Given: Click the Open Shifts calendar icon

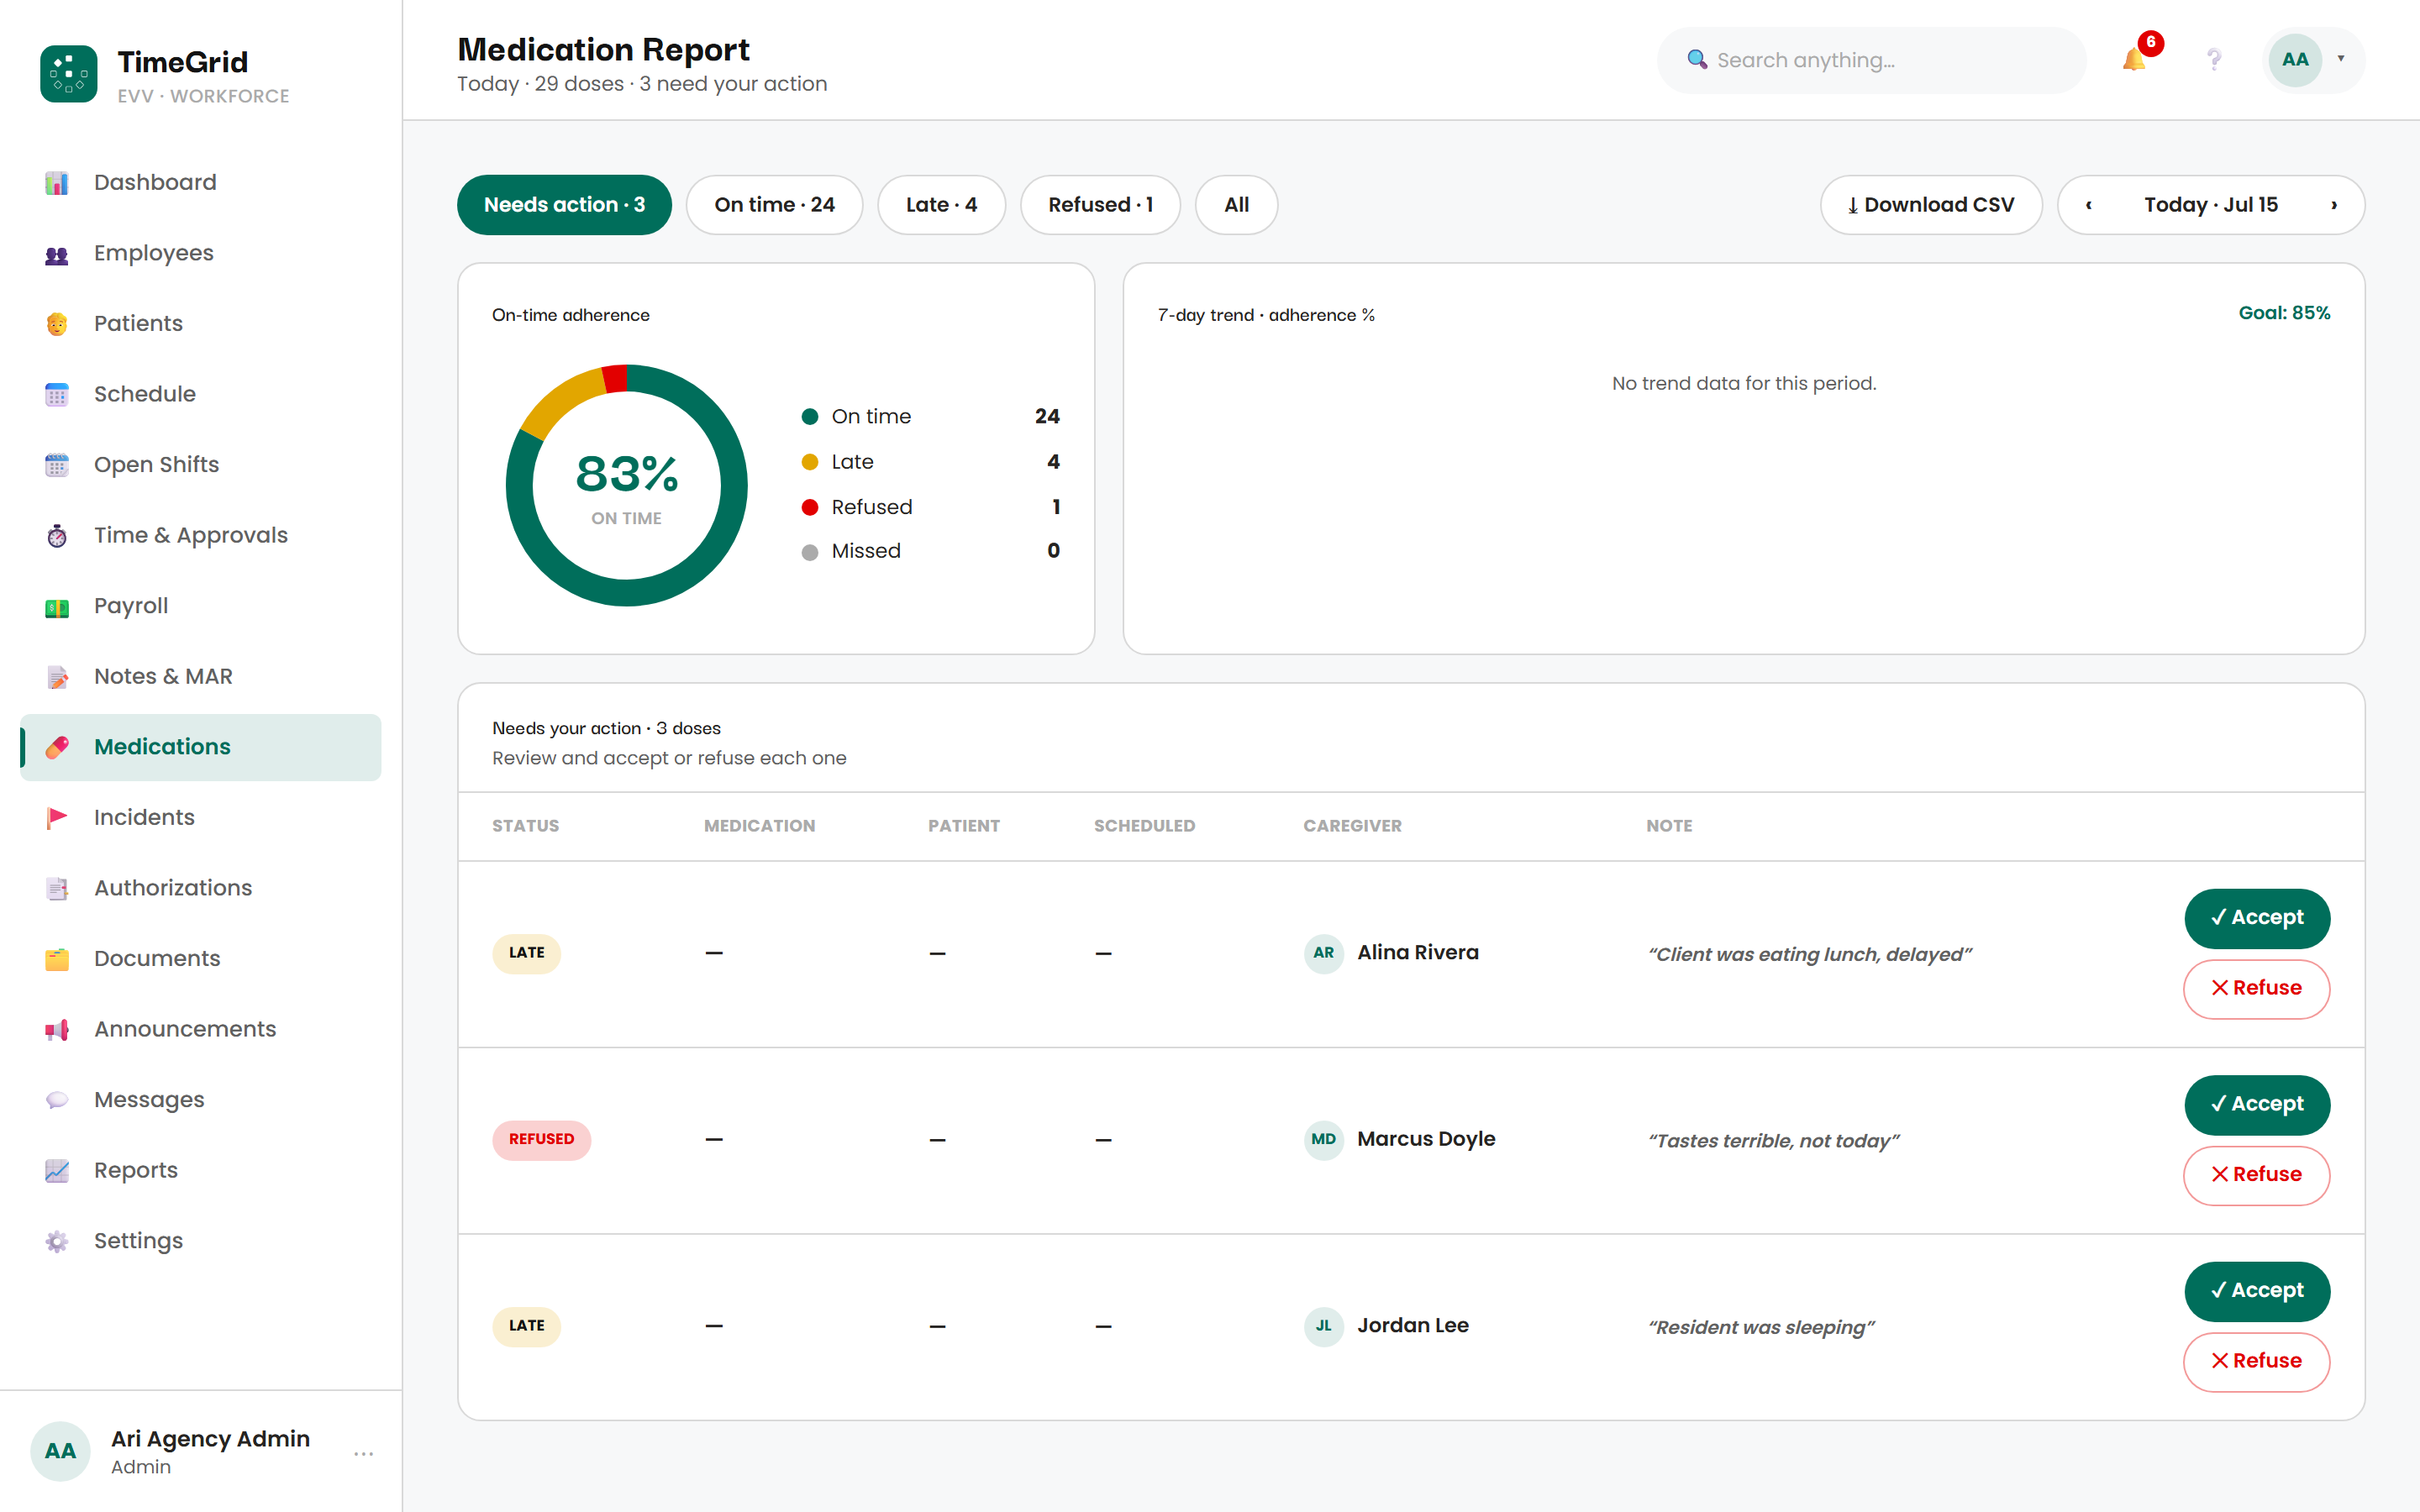Looking at the screenshot, I should [x=57, y=465].
